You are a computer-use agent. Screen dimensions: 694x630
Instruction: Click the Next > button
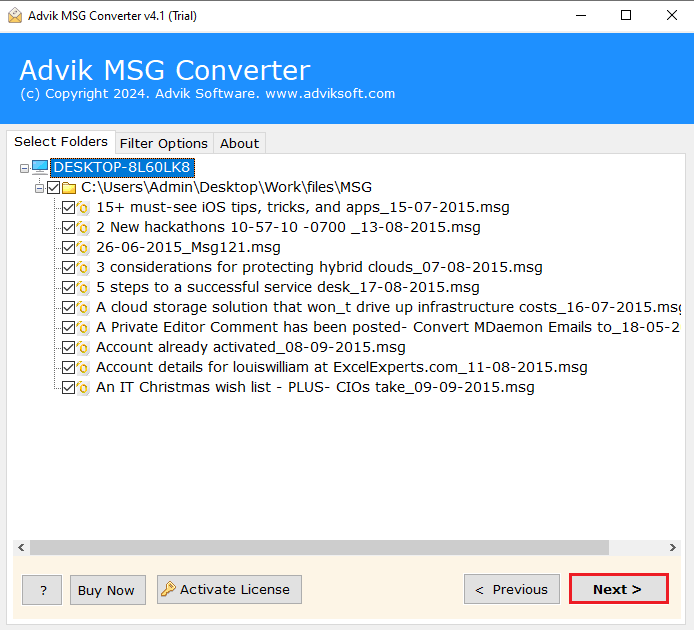point(618,589)
